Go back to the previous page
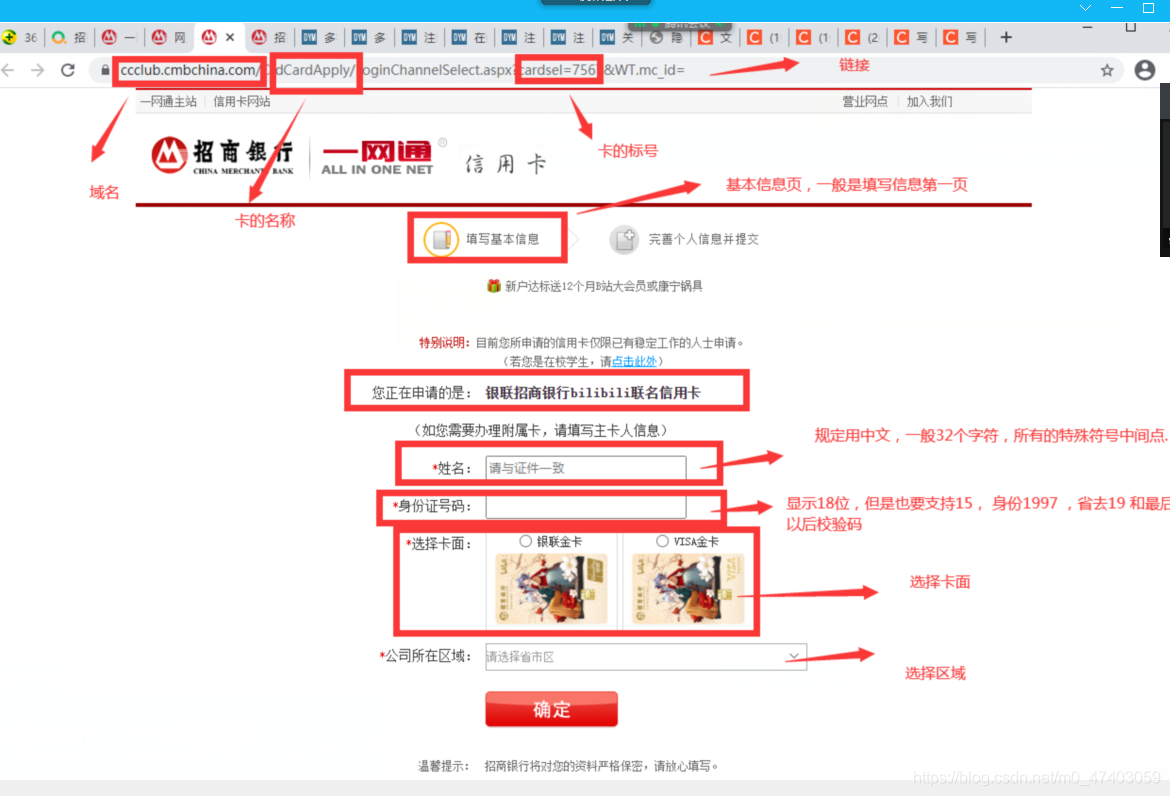The height and width of the screenshot is (796, 1170). [x=8, y=70]
